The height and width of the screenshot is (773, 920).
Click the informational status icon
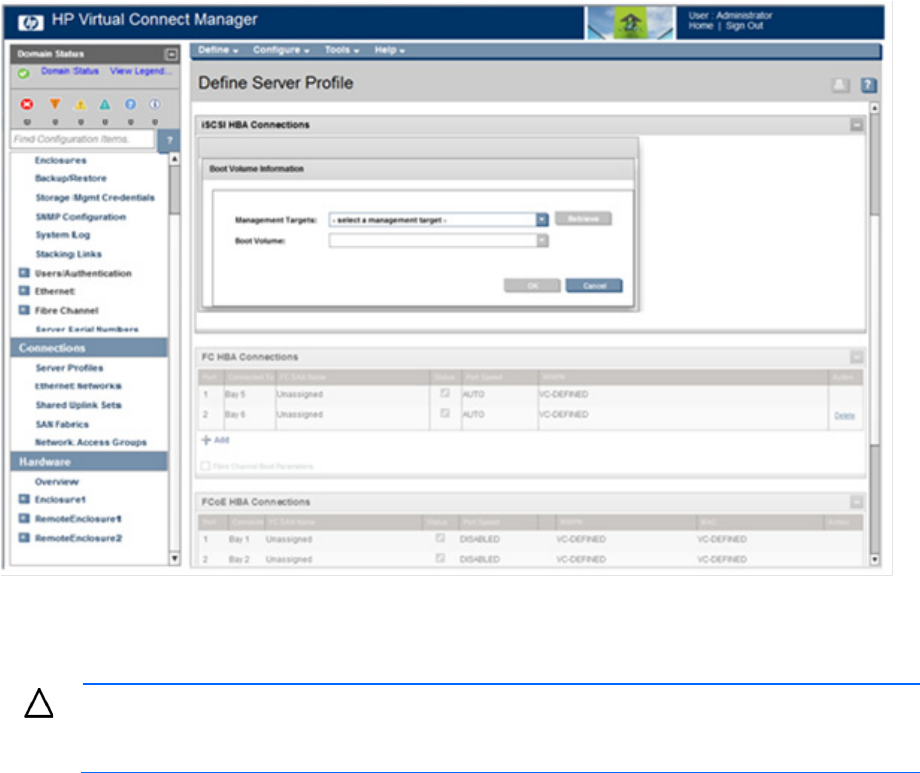pyautogui.click(x=154, y=104)
